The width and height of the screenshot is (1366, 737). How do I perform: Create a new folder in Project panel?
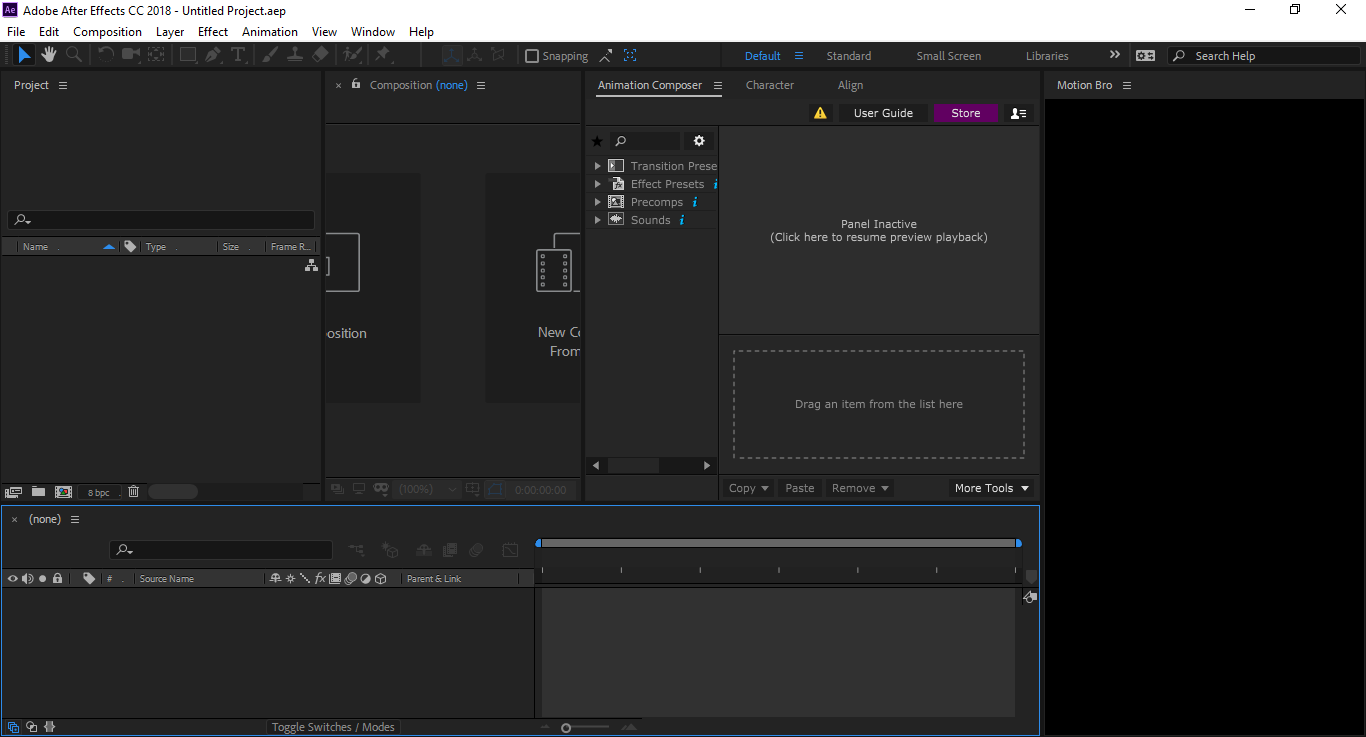click(38, 492)
